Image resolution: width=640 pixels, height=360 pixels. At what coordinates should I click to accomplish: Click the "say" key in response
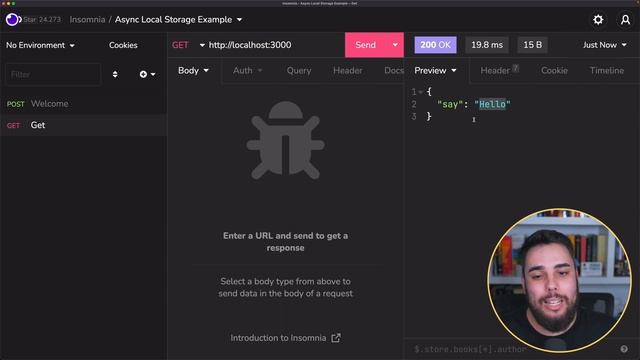click(450, 104)
